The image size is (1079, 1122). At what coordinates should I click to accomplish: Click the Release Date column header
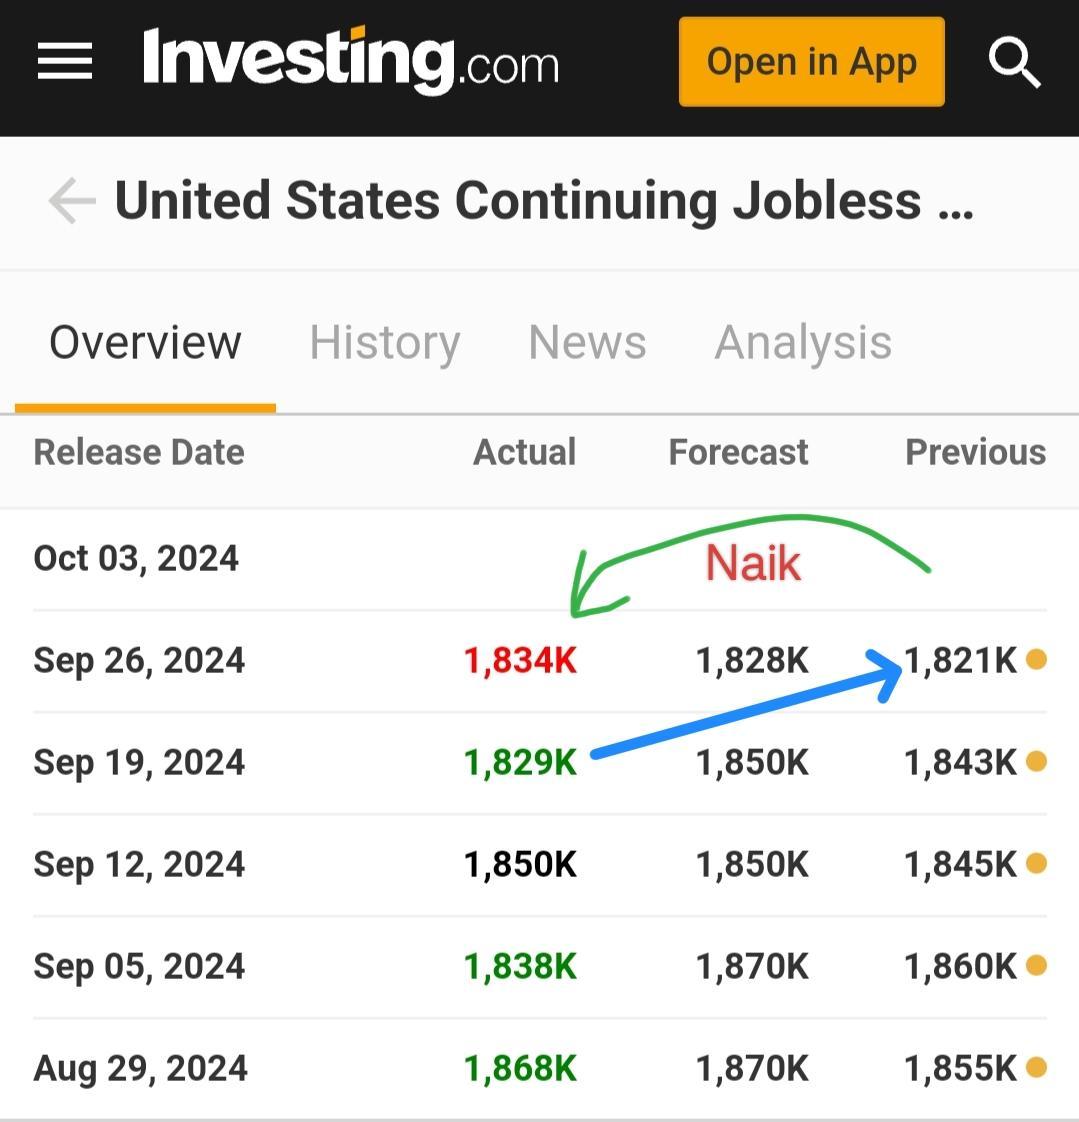(x=139, y=452)
